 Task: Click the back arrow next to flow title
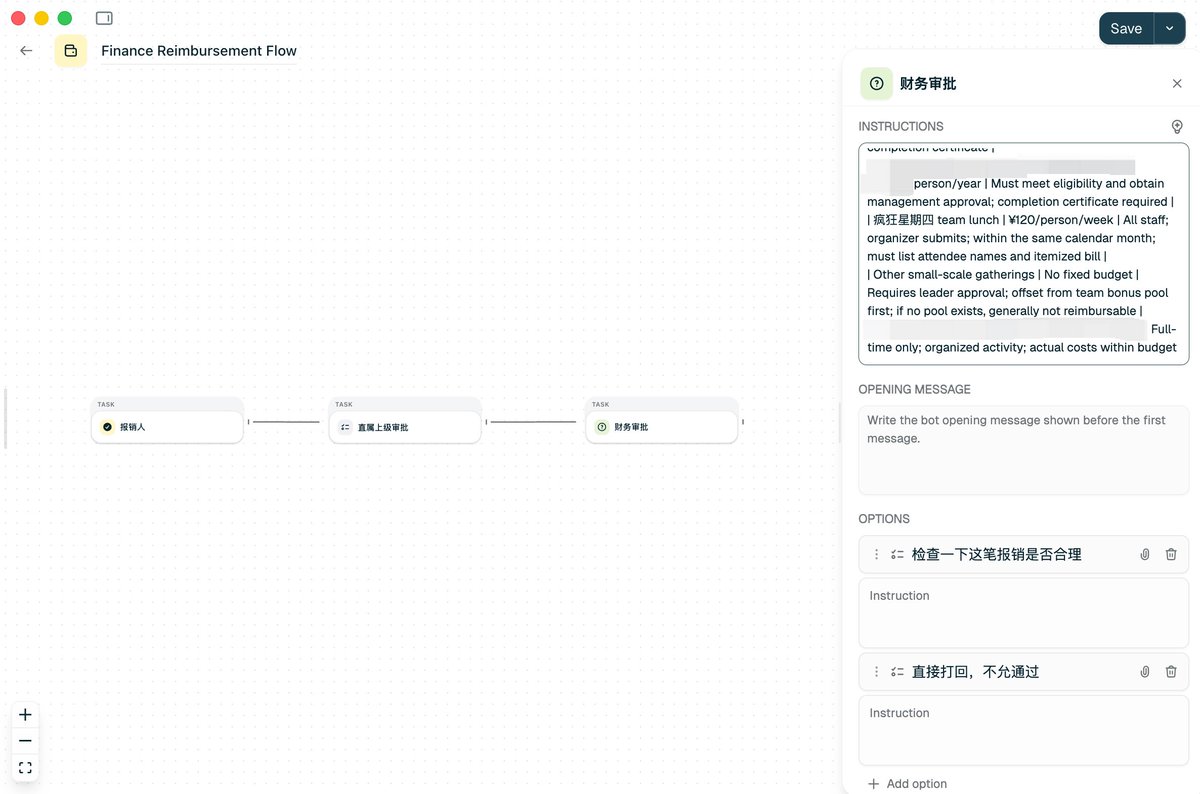click(x=26, y=51)
